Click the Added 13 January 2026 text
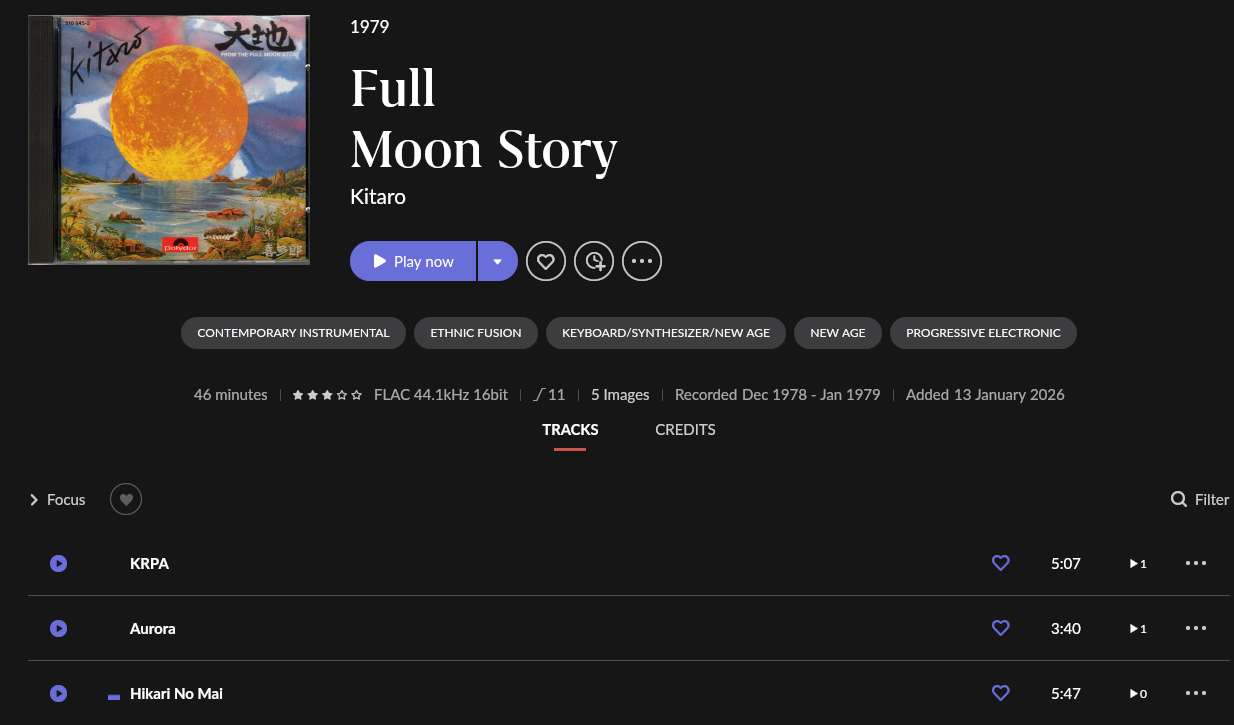 tap(985, 395)
